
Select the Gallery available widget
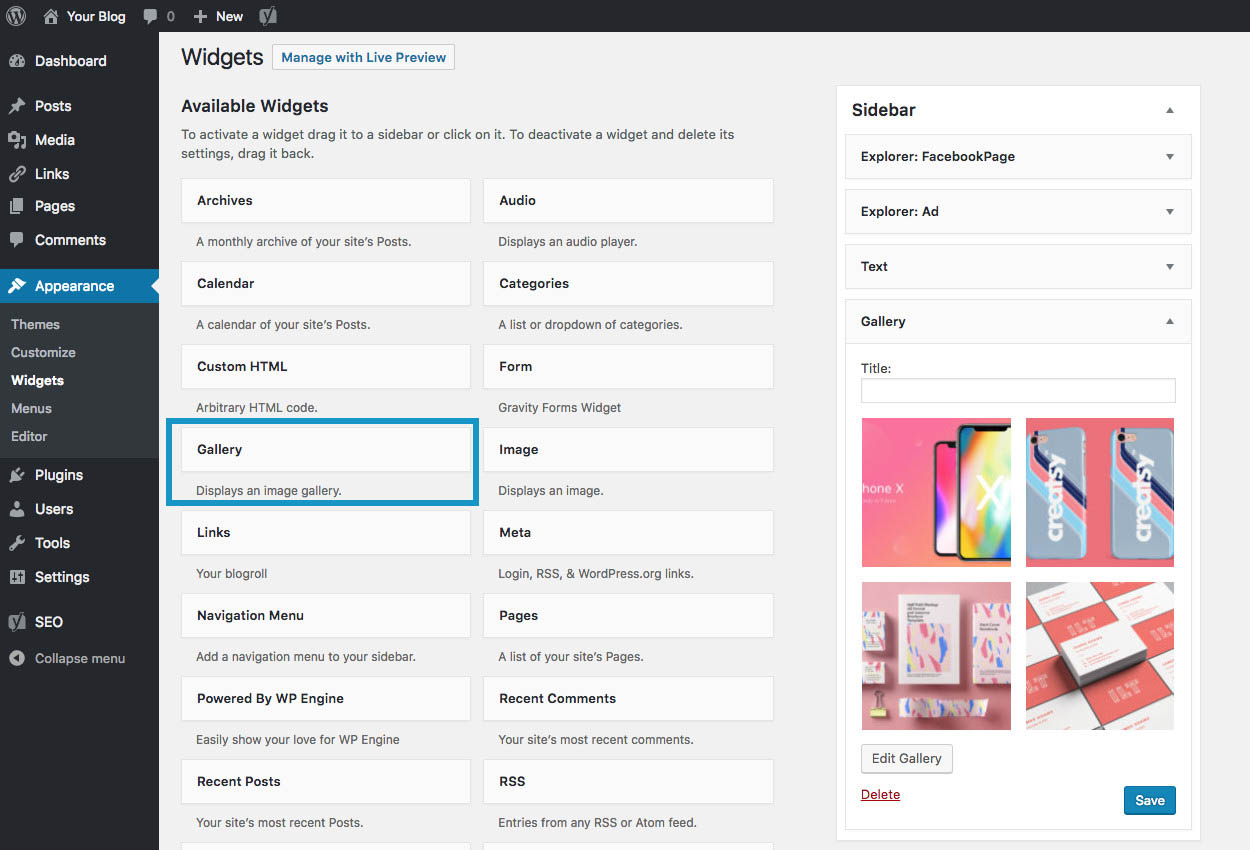(x=326, y=450)
